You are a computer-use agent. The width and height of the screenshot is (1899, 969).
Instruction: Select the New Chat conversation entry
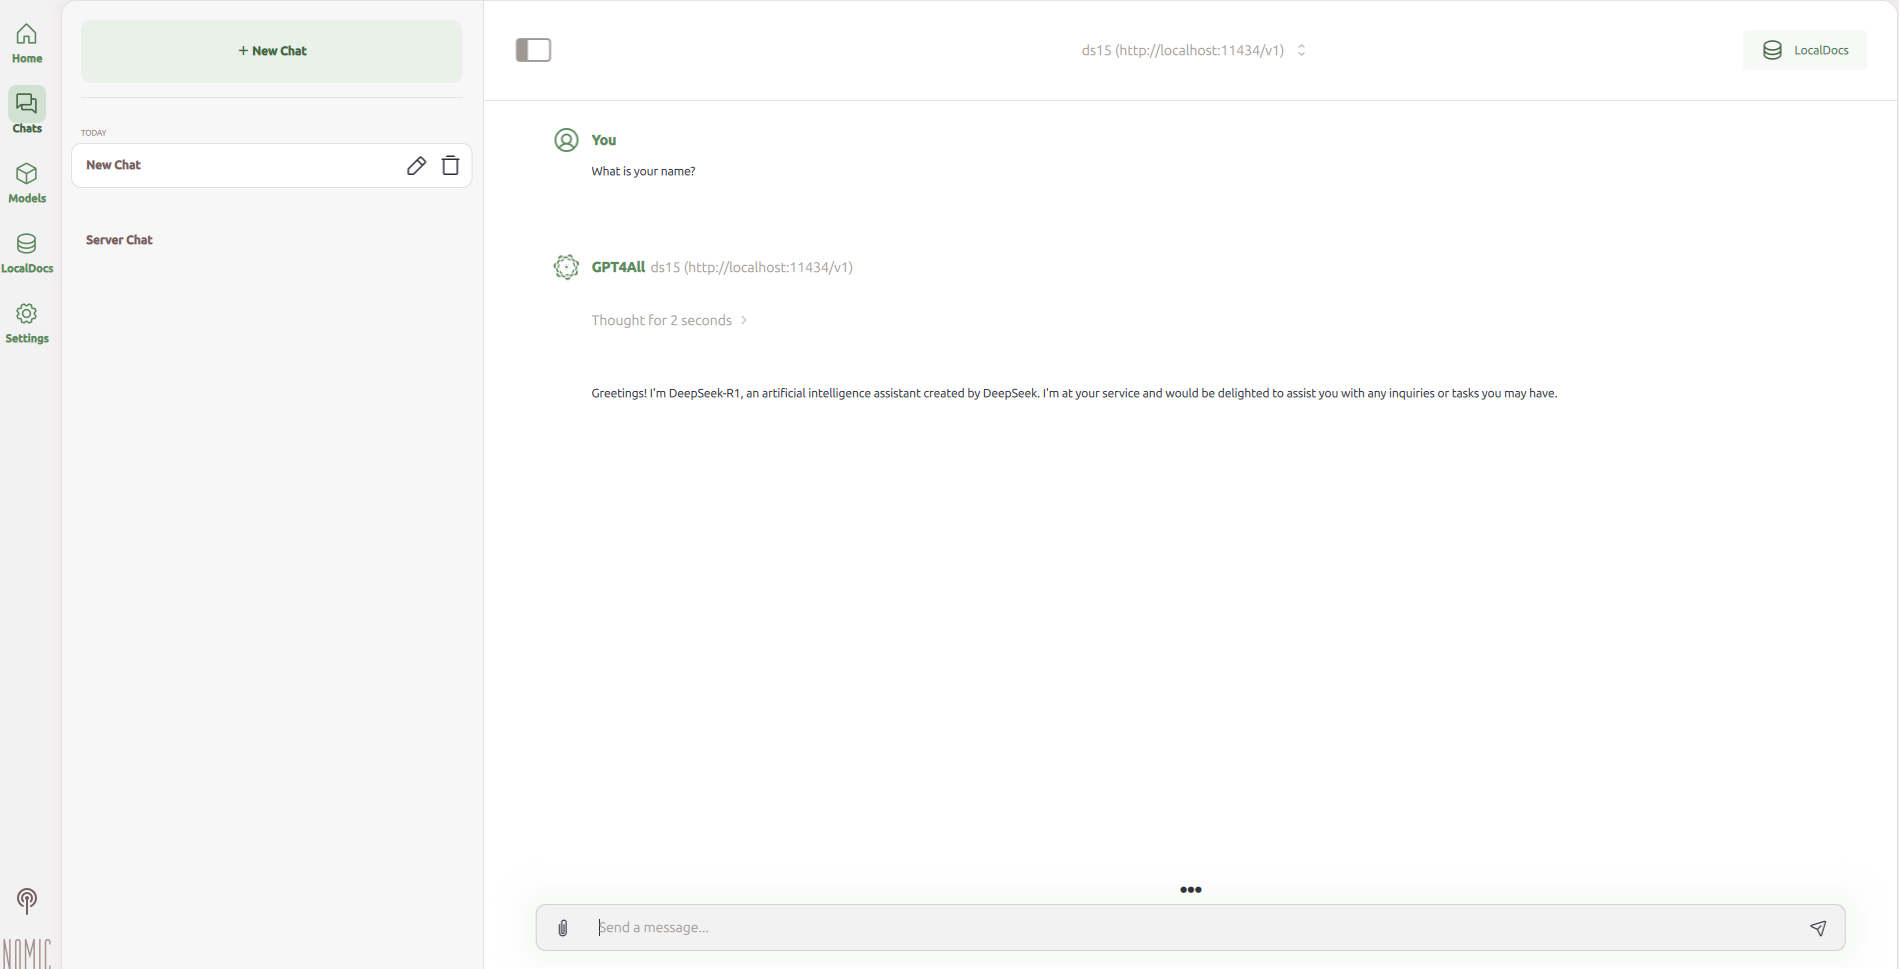(x=272, y=165)
